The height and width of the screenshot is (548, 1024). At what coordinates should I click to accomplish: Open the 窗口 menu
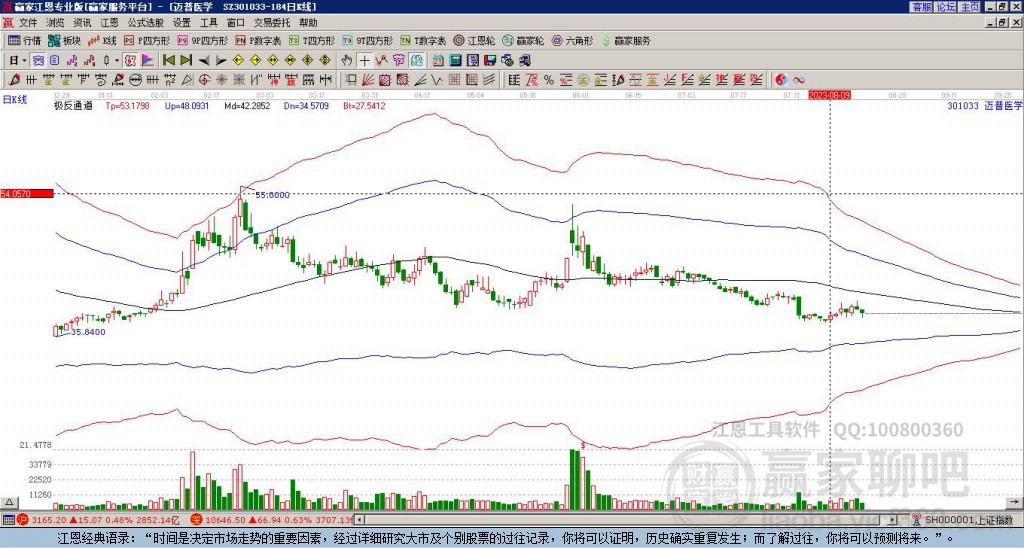[236, 23]
